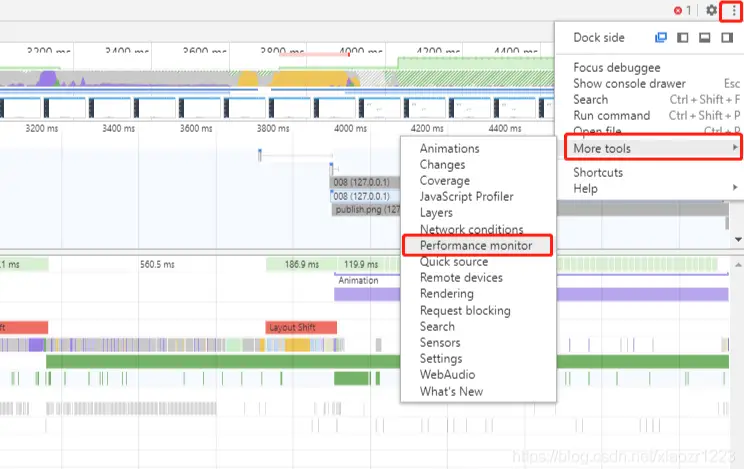This screenshot has width=744, height=469.
Task: Click the purple Animation track bar
Action: tap(367, 294)
